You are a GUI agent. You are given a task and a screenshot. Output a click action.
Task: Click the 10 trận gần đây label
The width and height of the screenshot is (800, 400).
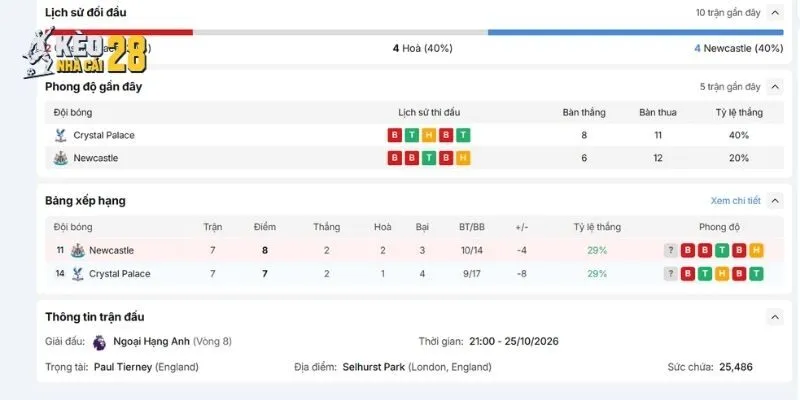(728, 13)
